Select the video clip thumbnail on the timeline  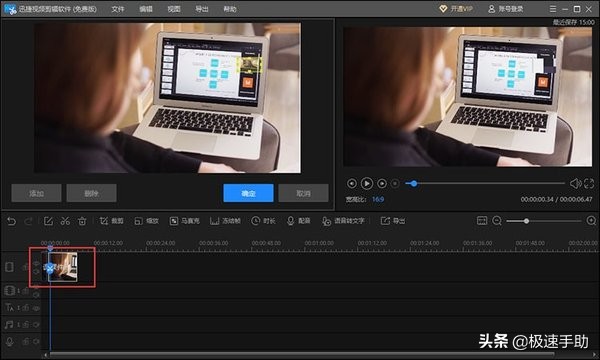coord(63,267)
